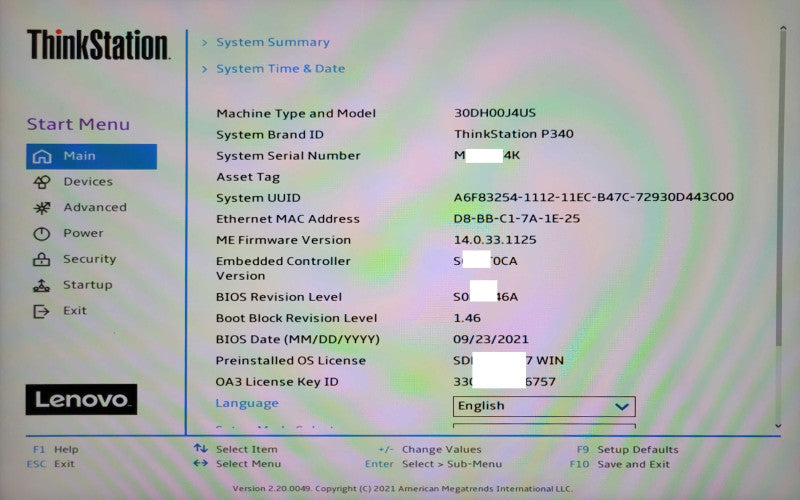800x500 pixels.
Task: Expand the System Summary chevron
Action: coord(205,43)
